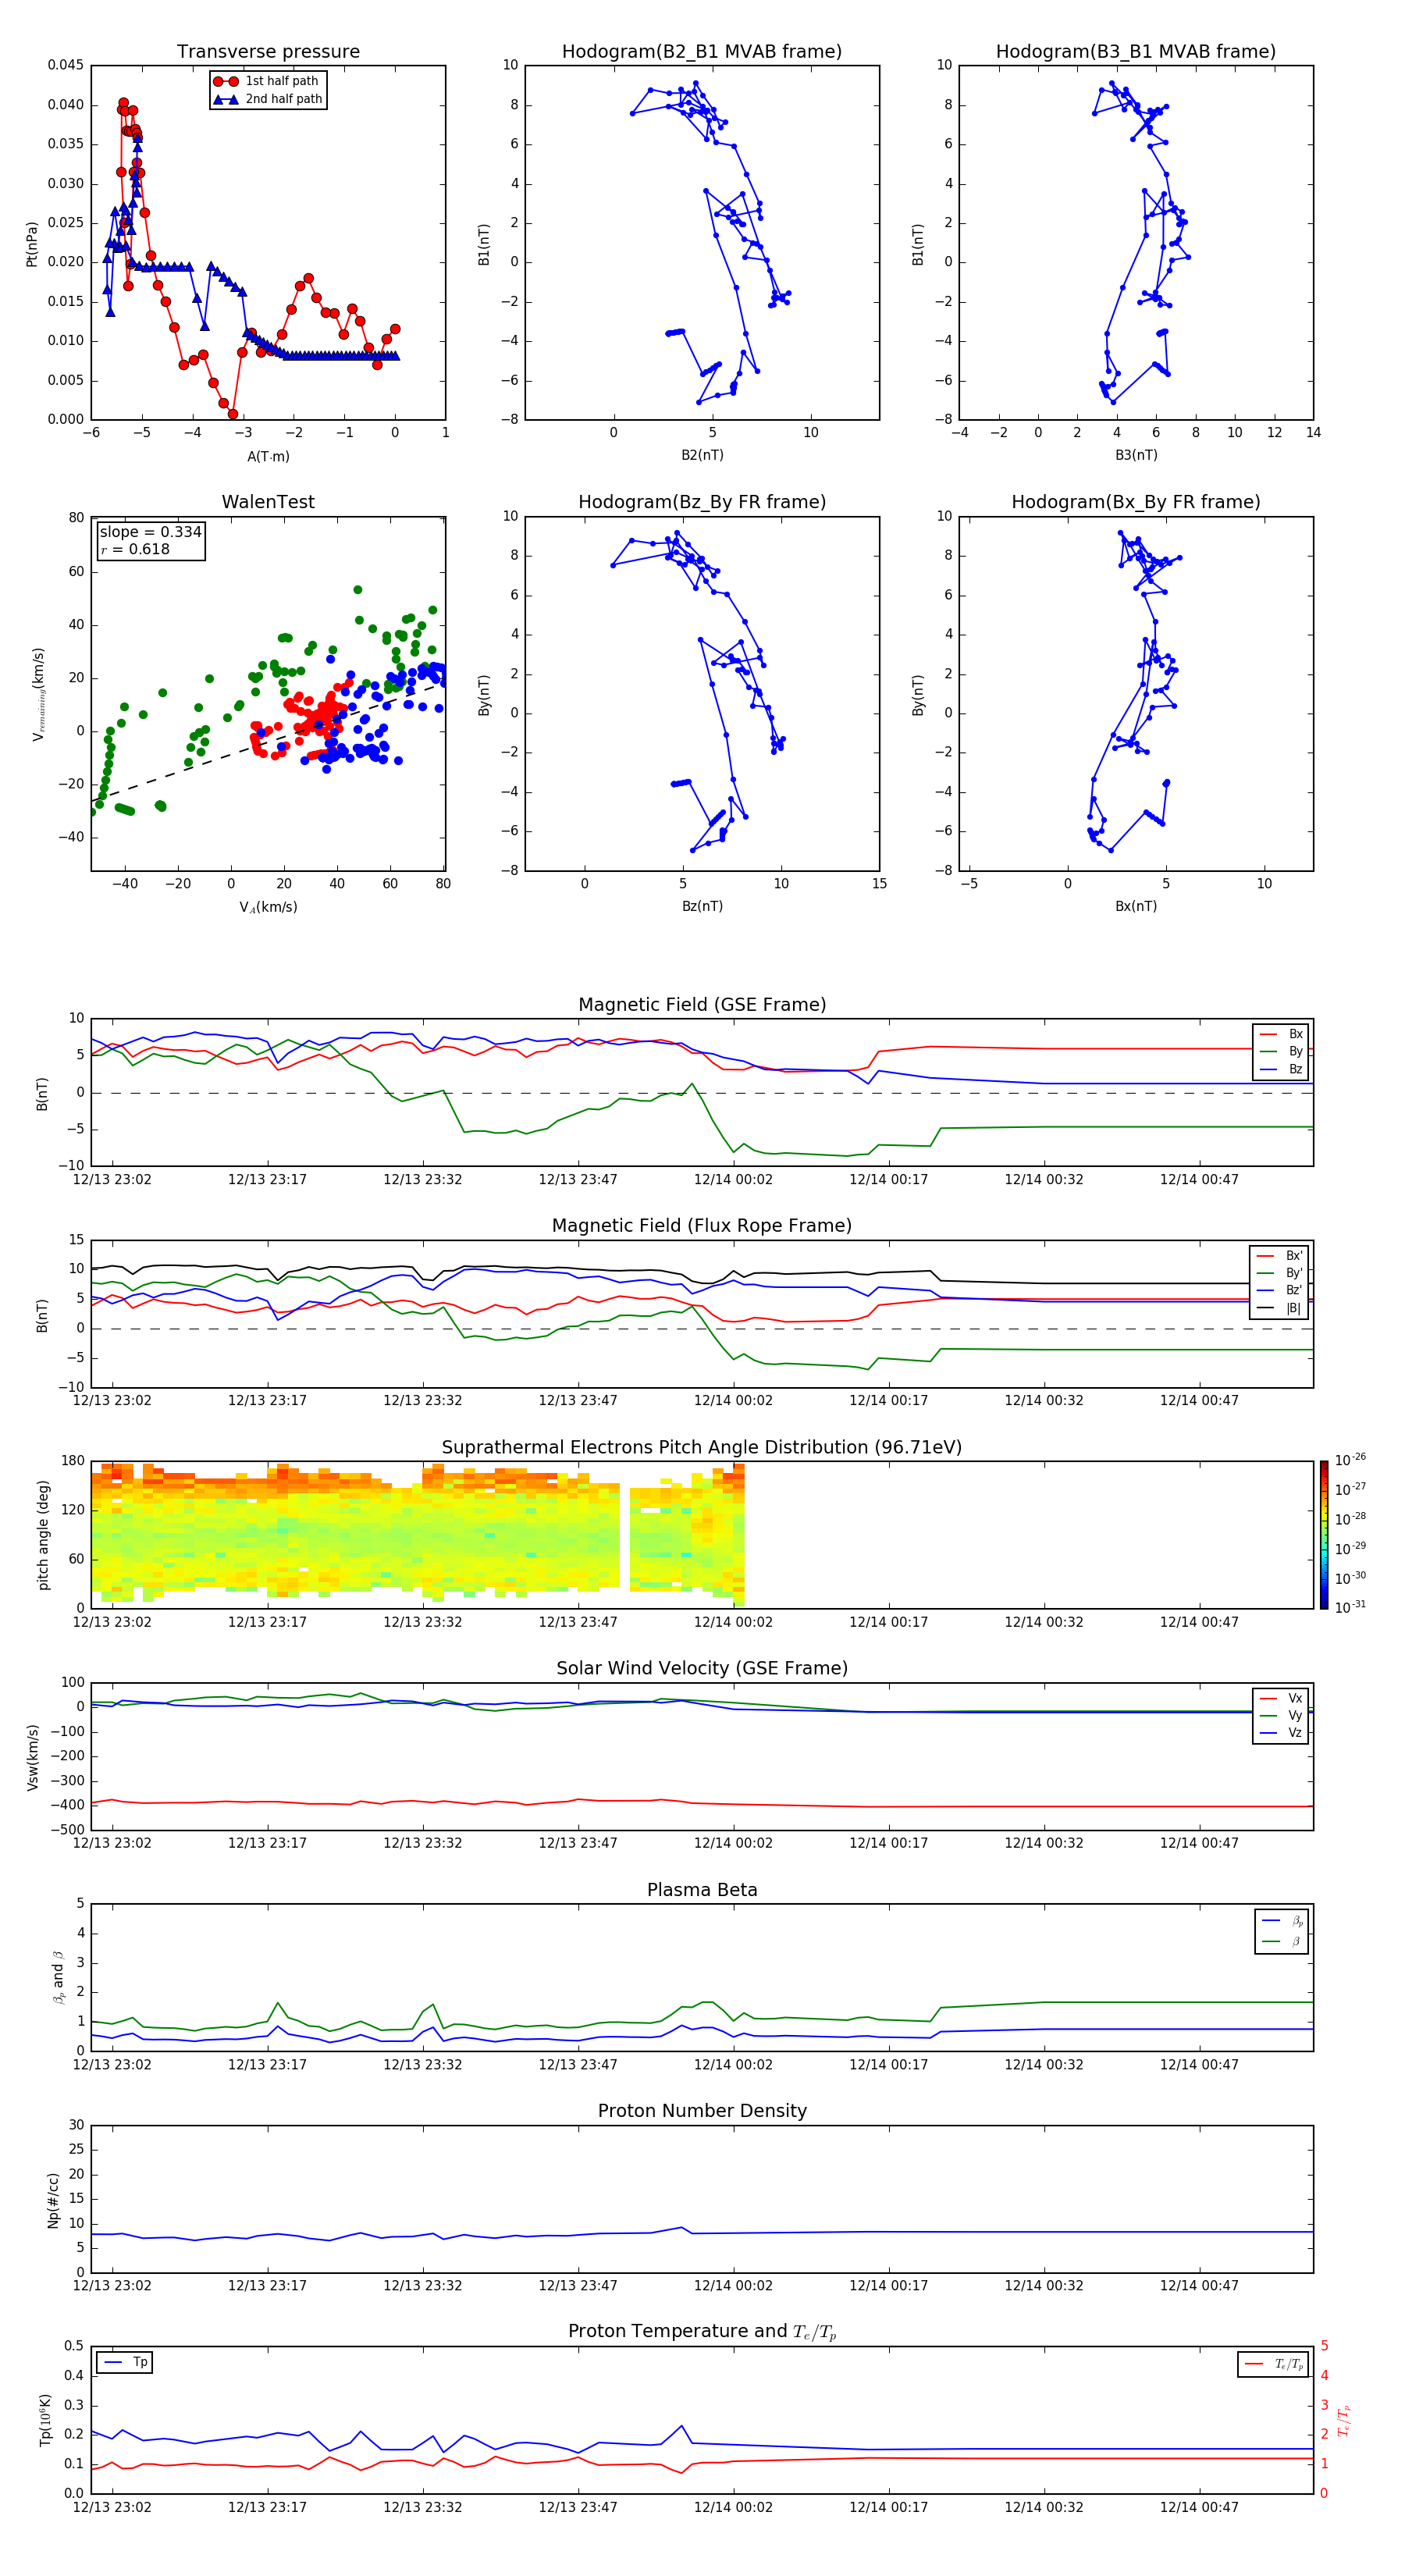Click the red Te/Tp right-axis label

[x=1343, y=2420]
